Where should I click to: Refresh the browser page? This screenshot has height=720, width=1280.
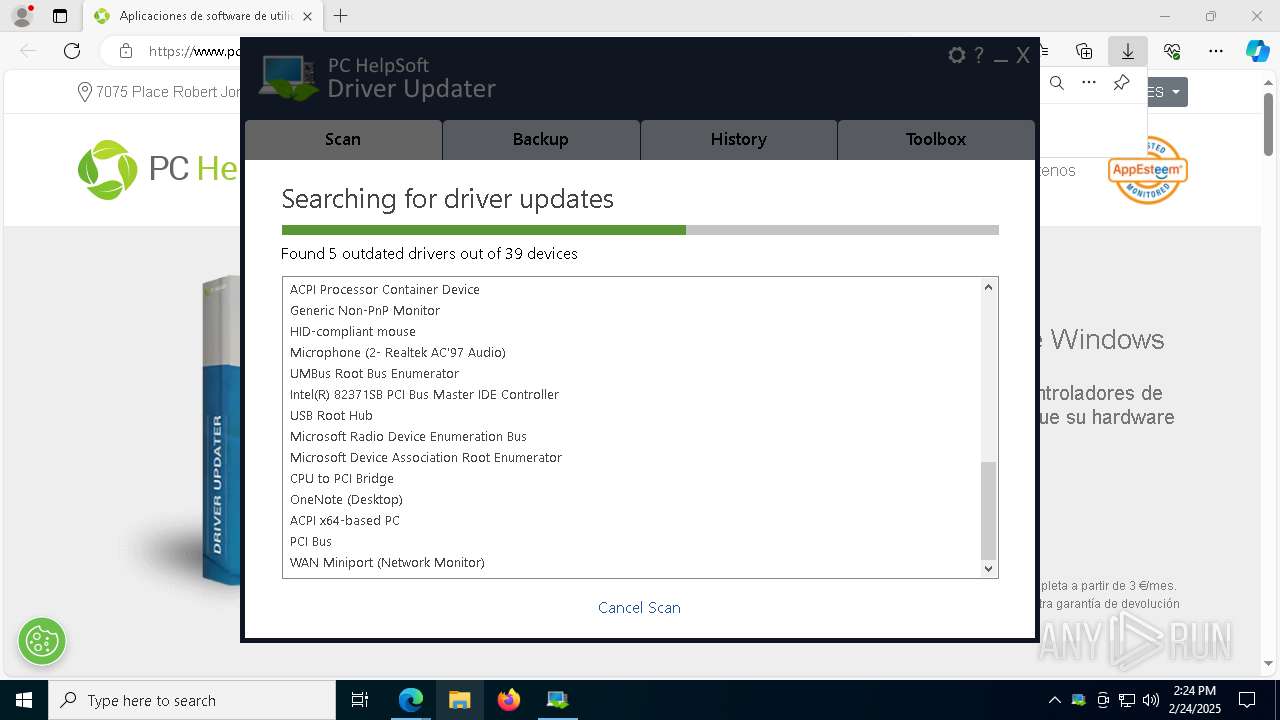coord(72,51)
